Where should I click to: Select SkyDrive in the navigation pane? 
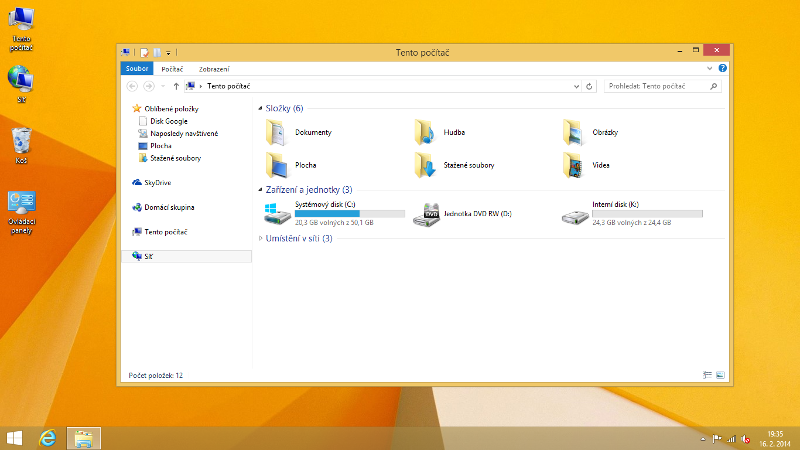(x=157, y=183)
